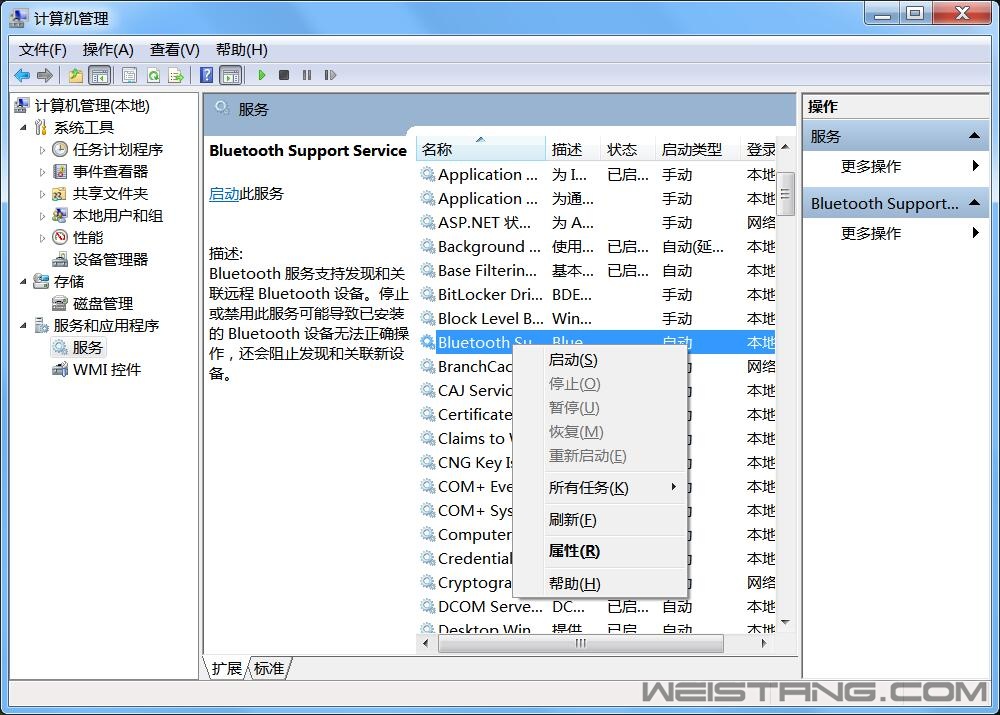
Task: Select the 计算机管理(本地) root node
Action: click(92, 106)
